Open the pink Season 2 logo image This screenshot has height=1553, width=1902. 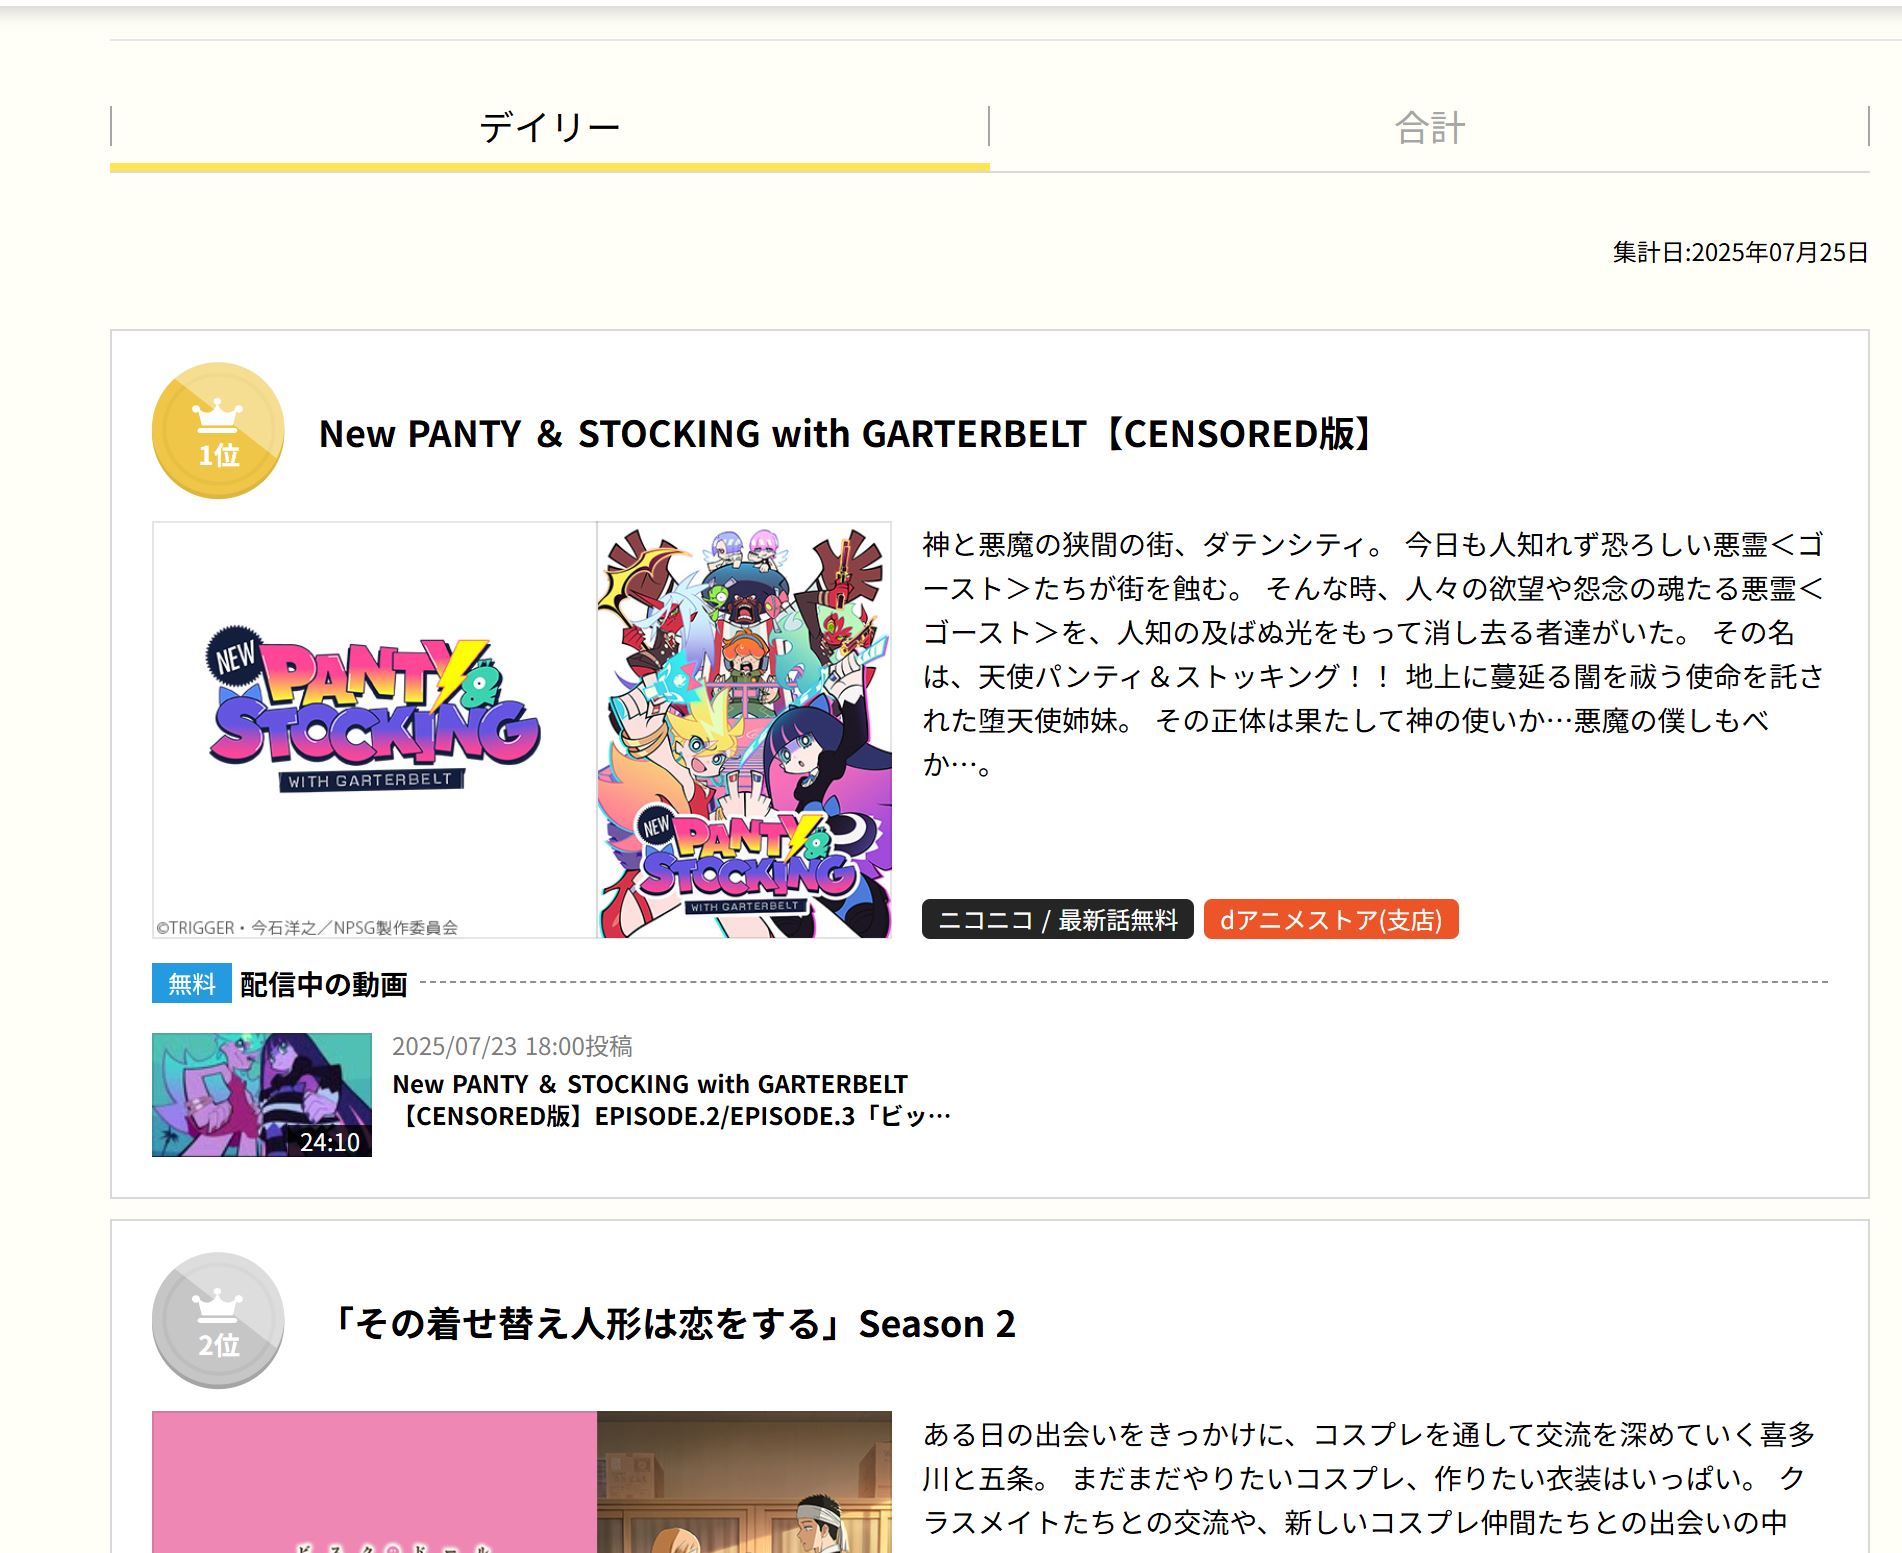coord(374,1482)
